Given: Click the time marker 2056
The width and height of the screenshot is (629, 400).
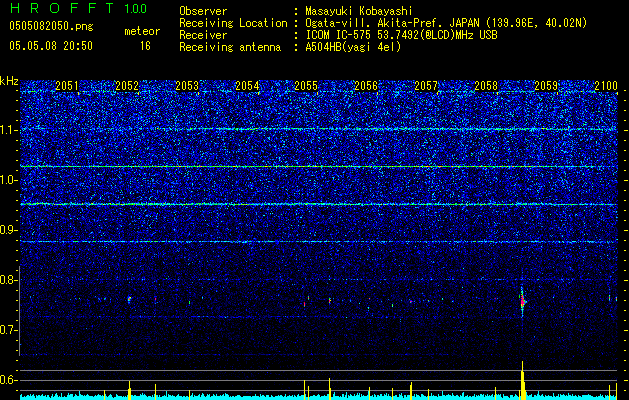Looking at the screenshot, I should (x=366, y=86).
